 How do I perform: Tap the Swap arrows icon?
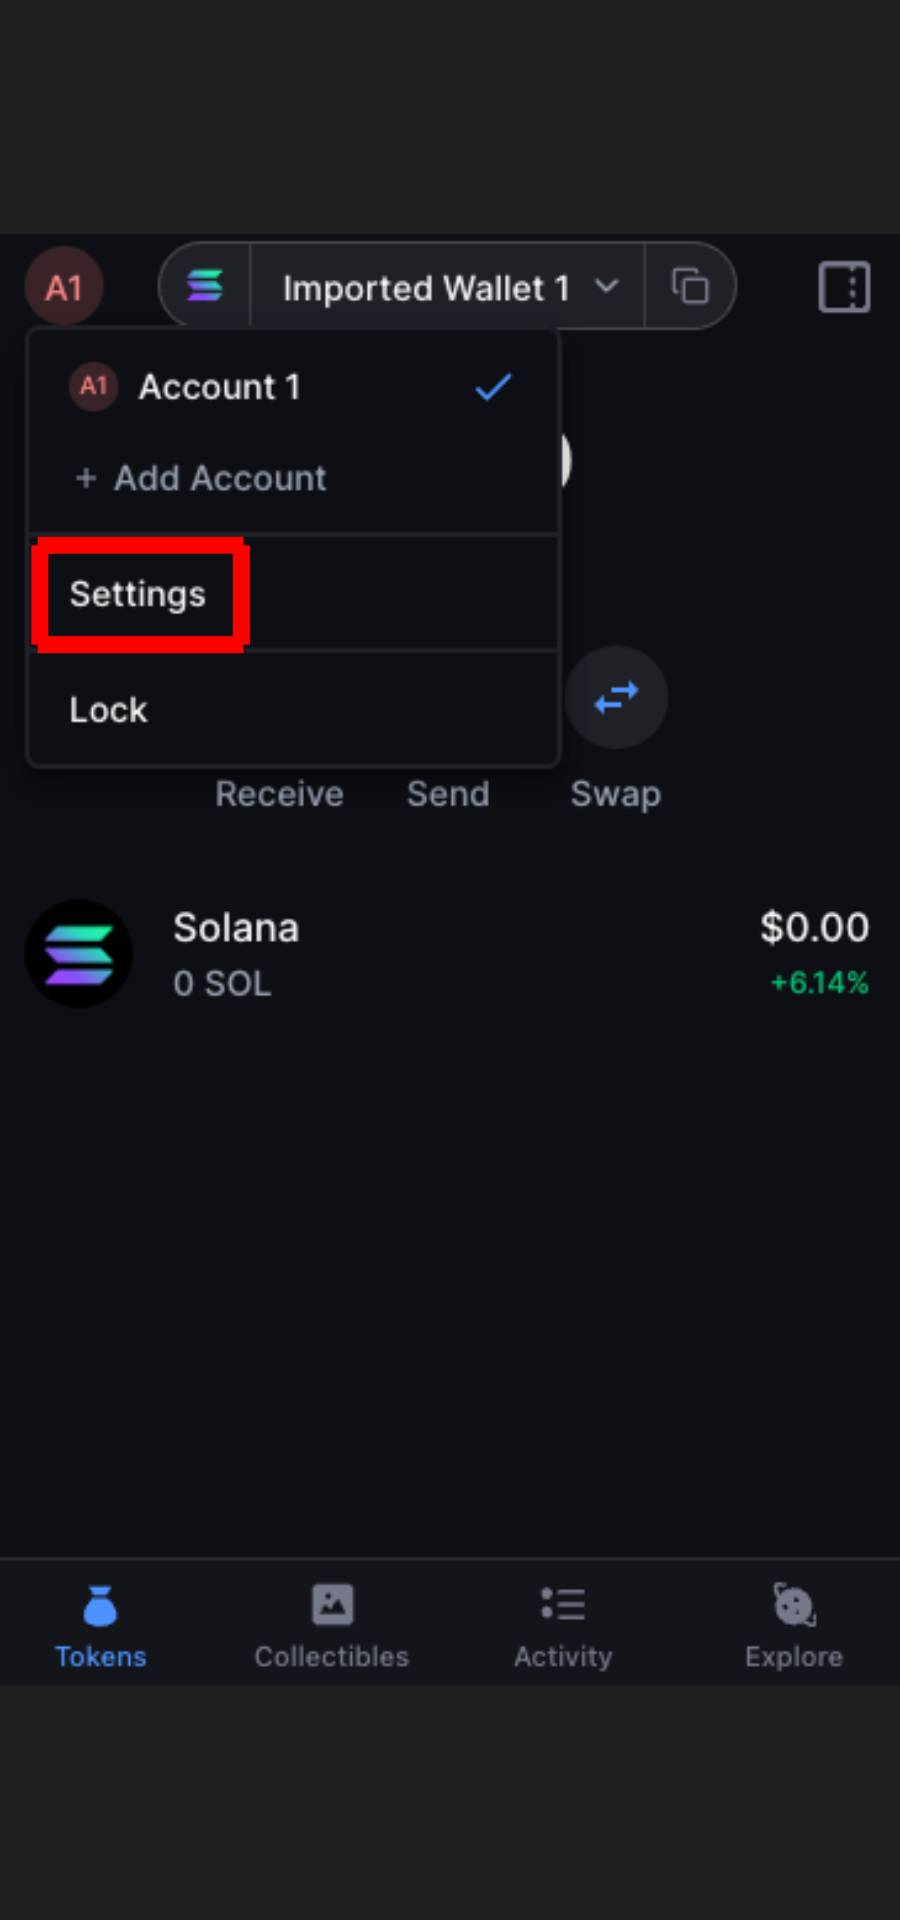(x=616, y=697)
